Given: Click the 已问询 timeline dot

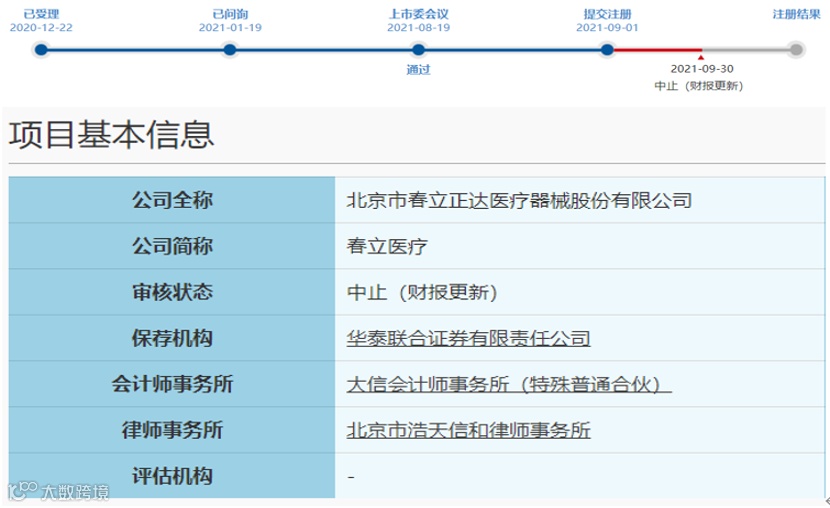Looking at the screenshot, I should point(230,50).
